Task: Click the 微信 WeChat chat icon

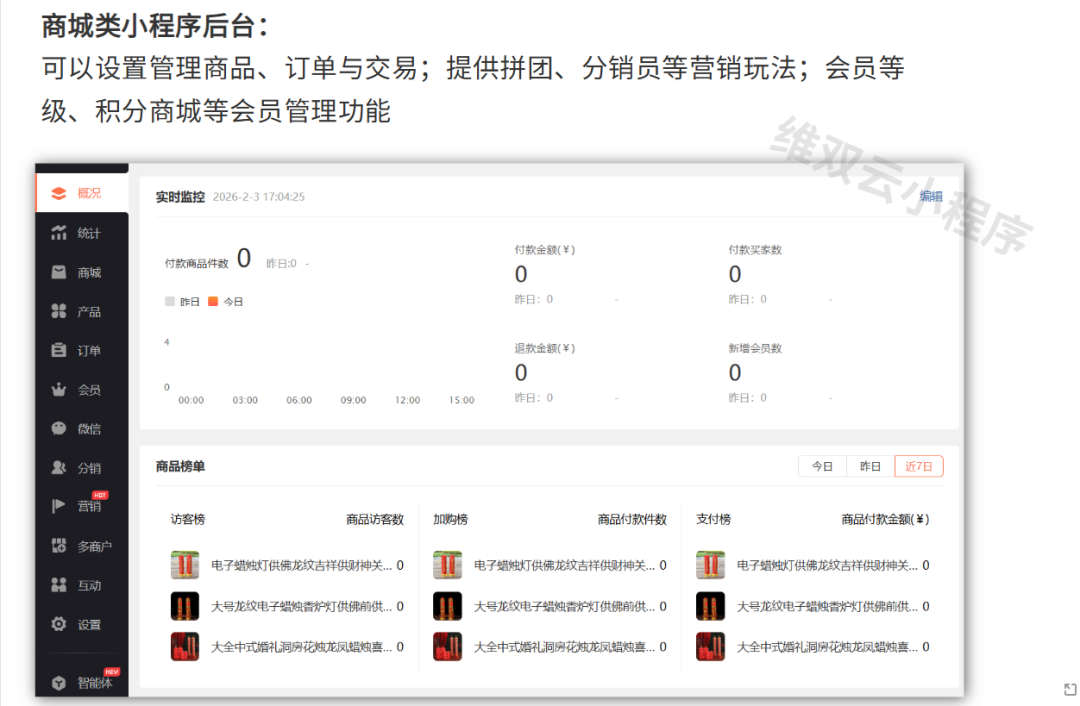Action: coord(59,428)
